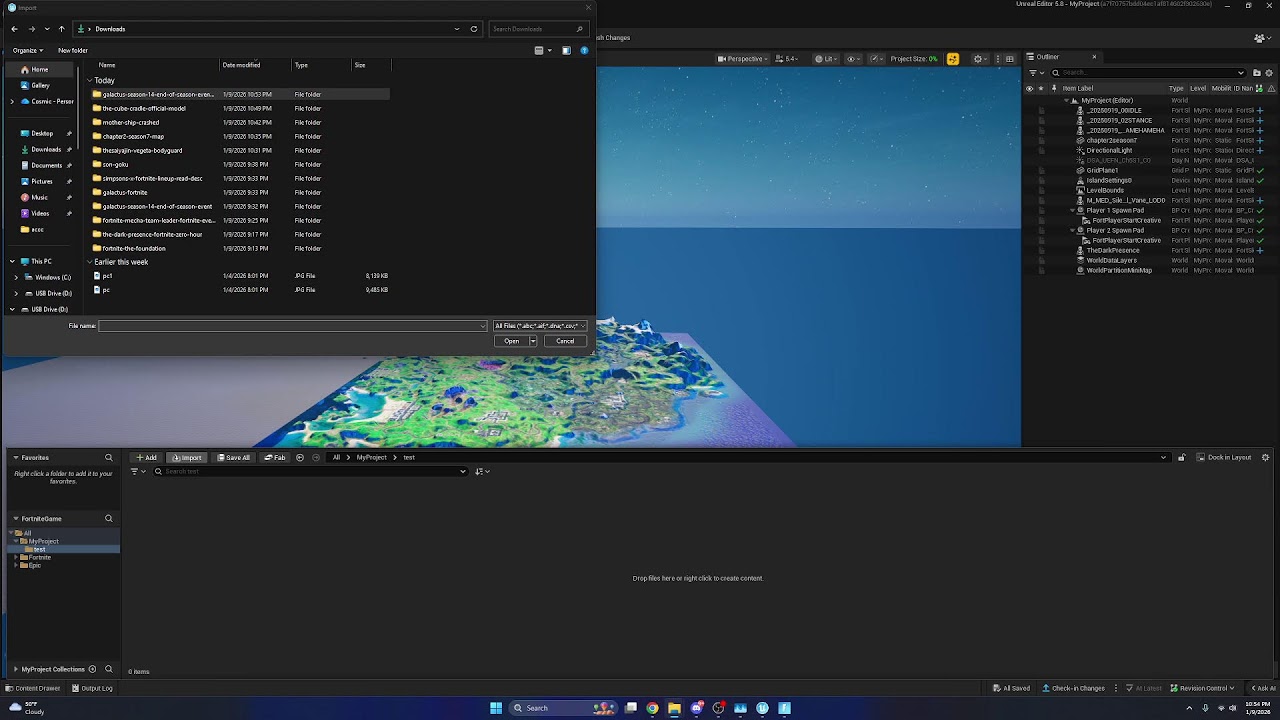Go up one folder level in Import dialog
The image size is (1280, 720).
click(62, 29)
